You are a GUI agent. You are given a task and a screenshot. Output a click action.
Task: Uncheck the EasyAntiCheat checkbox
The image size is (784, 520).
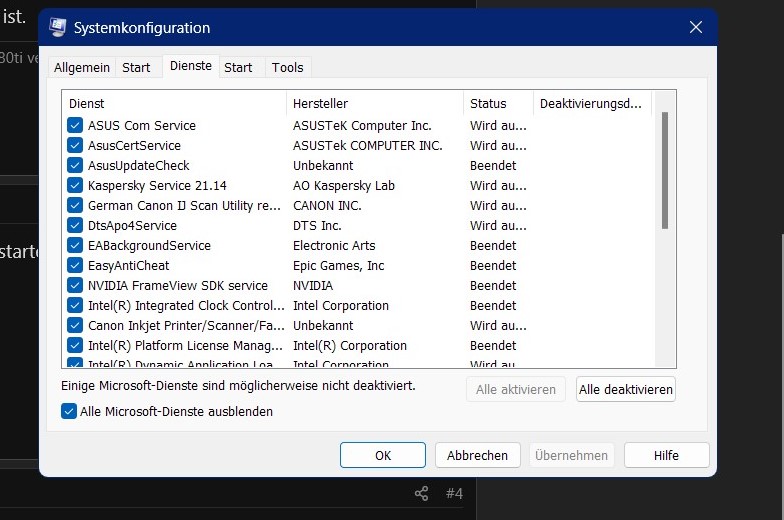click(x=75, y=266)
